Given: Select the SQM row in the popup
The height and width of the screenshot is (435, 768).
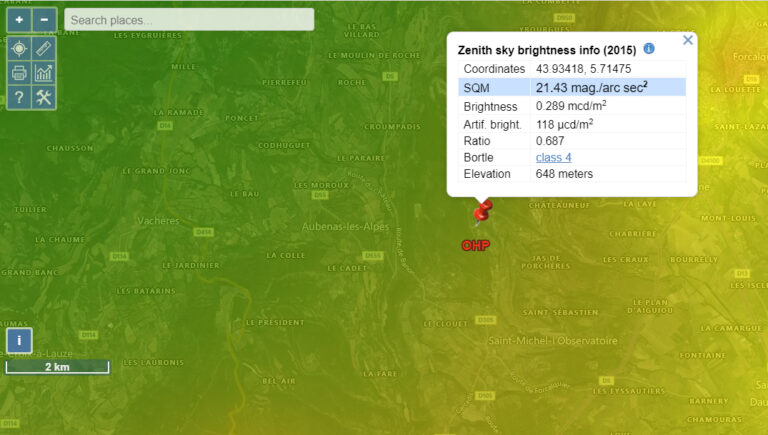Looking at the screenshot, I should coord(572,88).
